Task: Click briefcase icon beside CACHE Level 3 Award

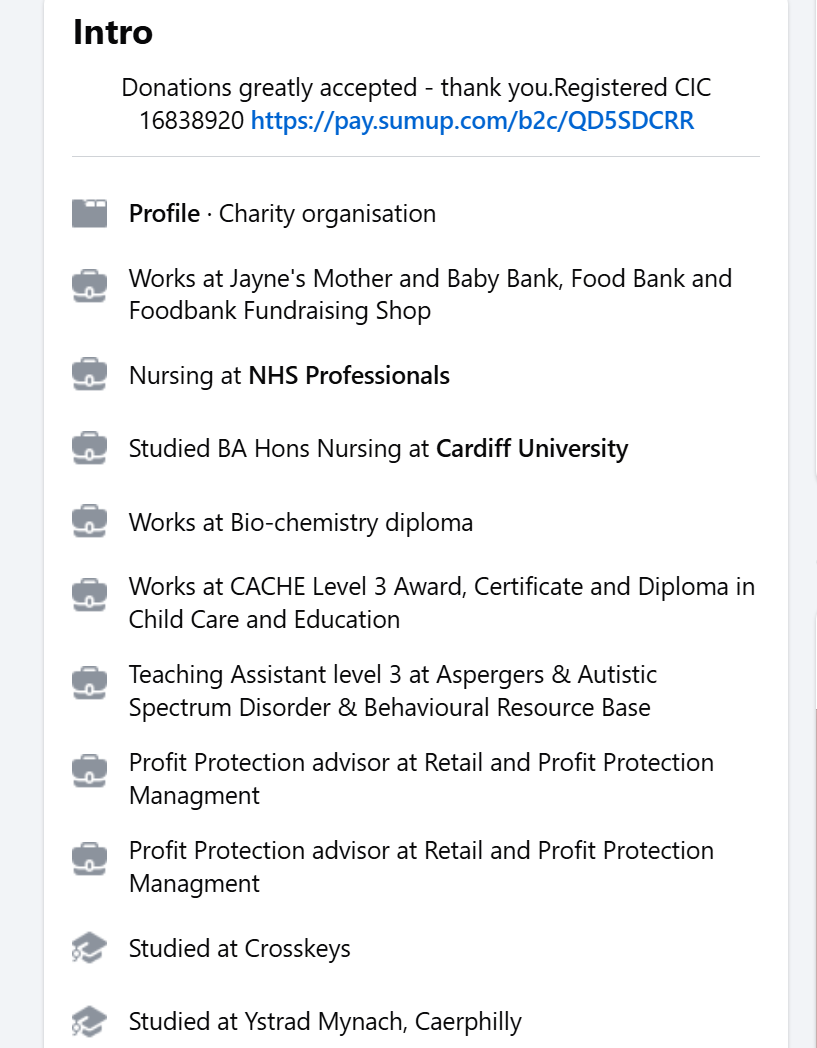Action: pos(90,595)
